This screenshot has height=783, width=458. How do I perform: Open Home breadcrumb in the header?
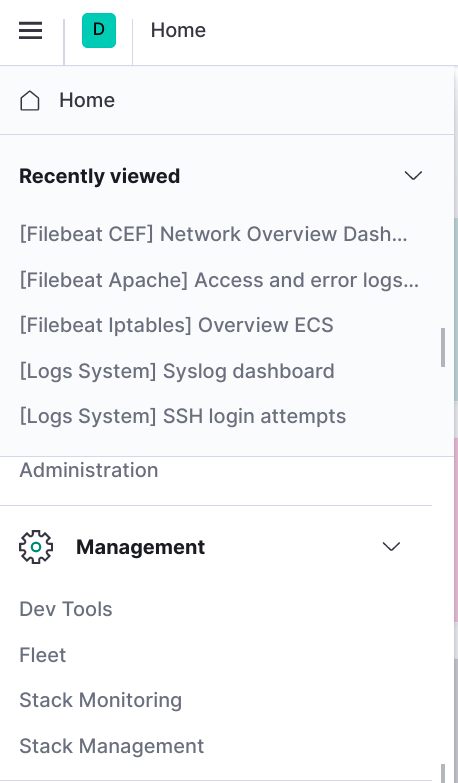coord(178,30)
